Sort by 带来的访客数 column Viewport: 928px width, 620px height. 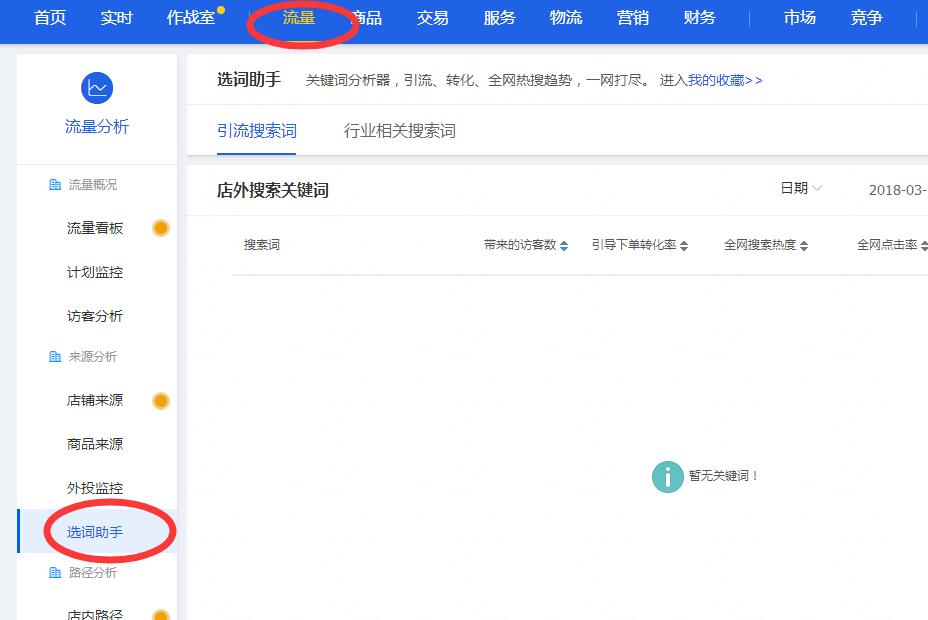coord(564,246)
